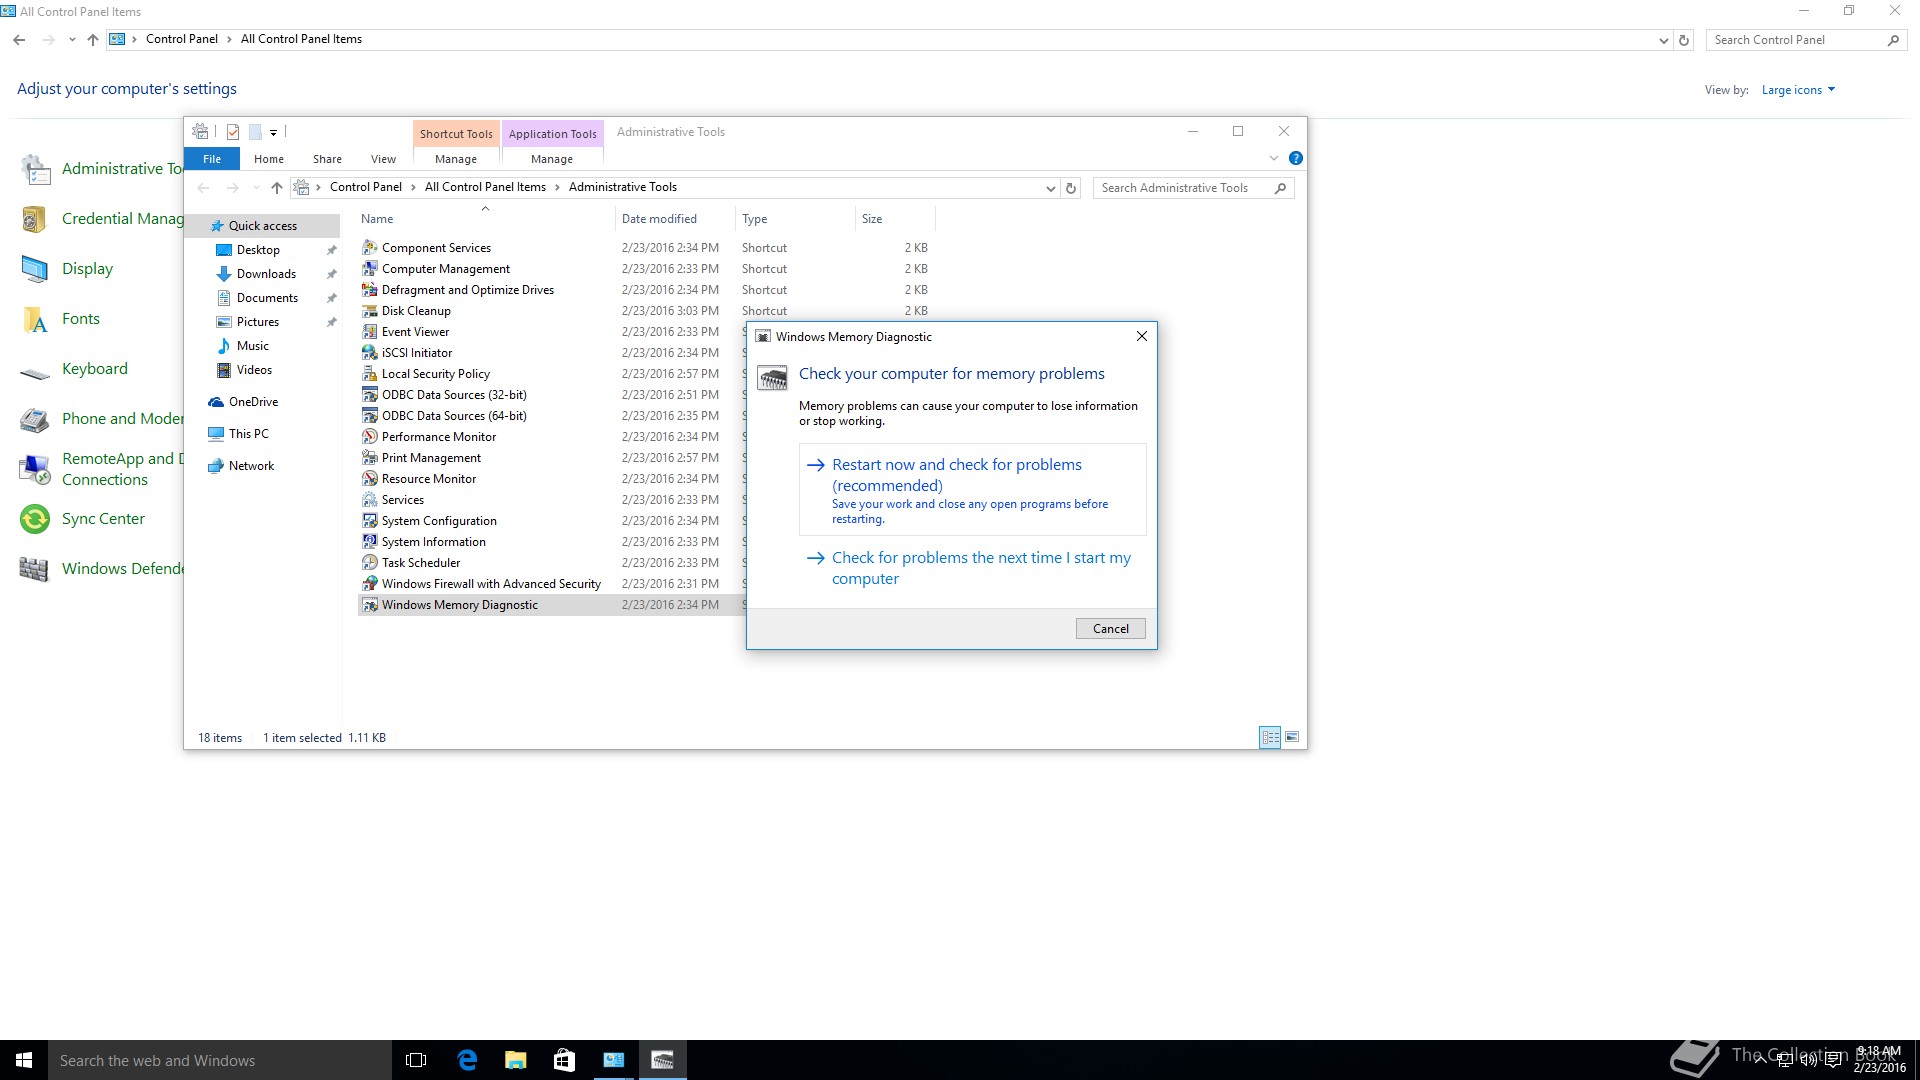Click the Windows Start button
The width and height of the screenshot is (1920, 1080).
click(24, 1060)
